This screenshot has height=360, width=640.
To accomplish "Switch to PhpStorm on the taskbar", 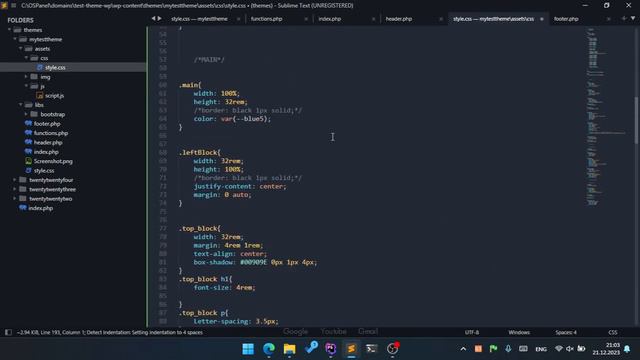I will pos(331,349).
